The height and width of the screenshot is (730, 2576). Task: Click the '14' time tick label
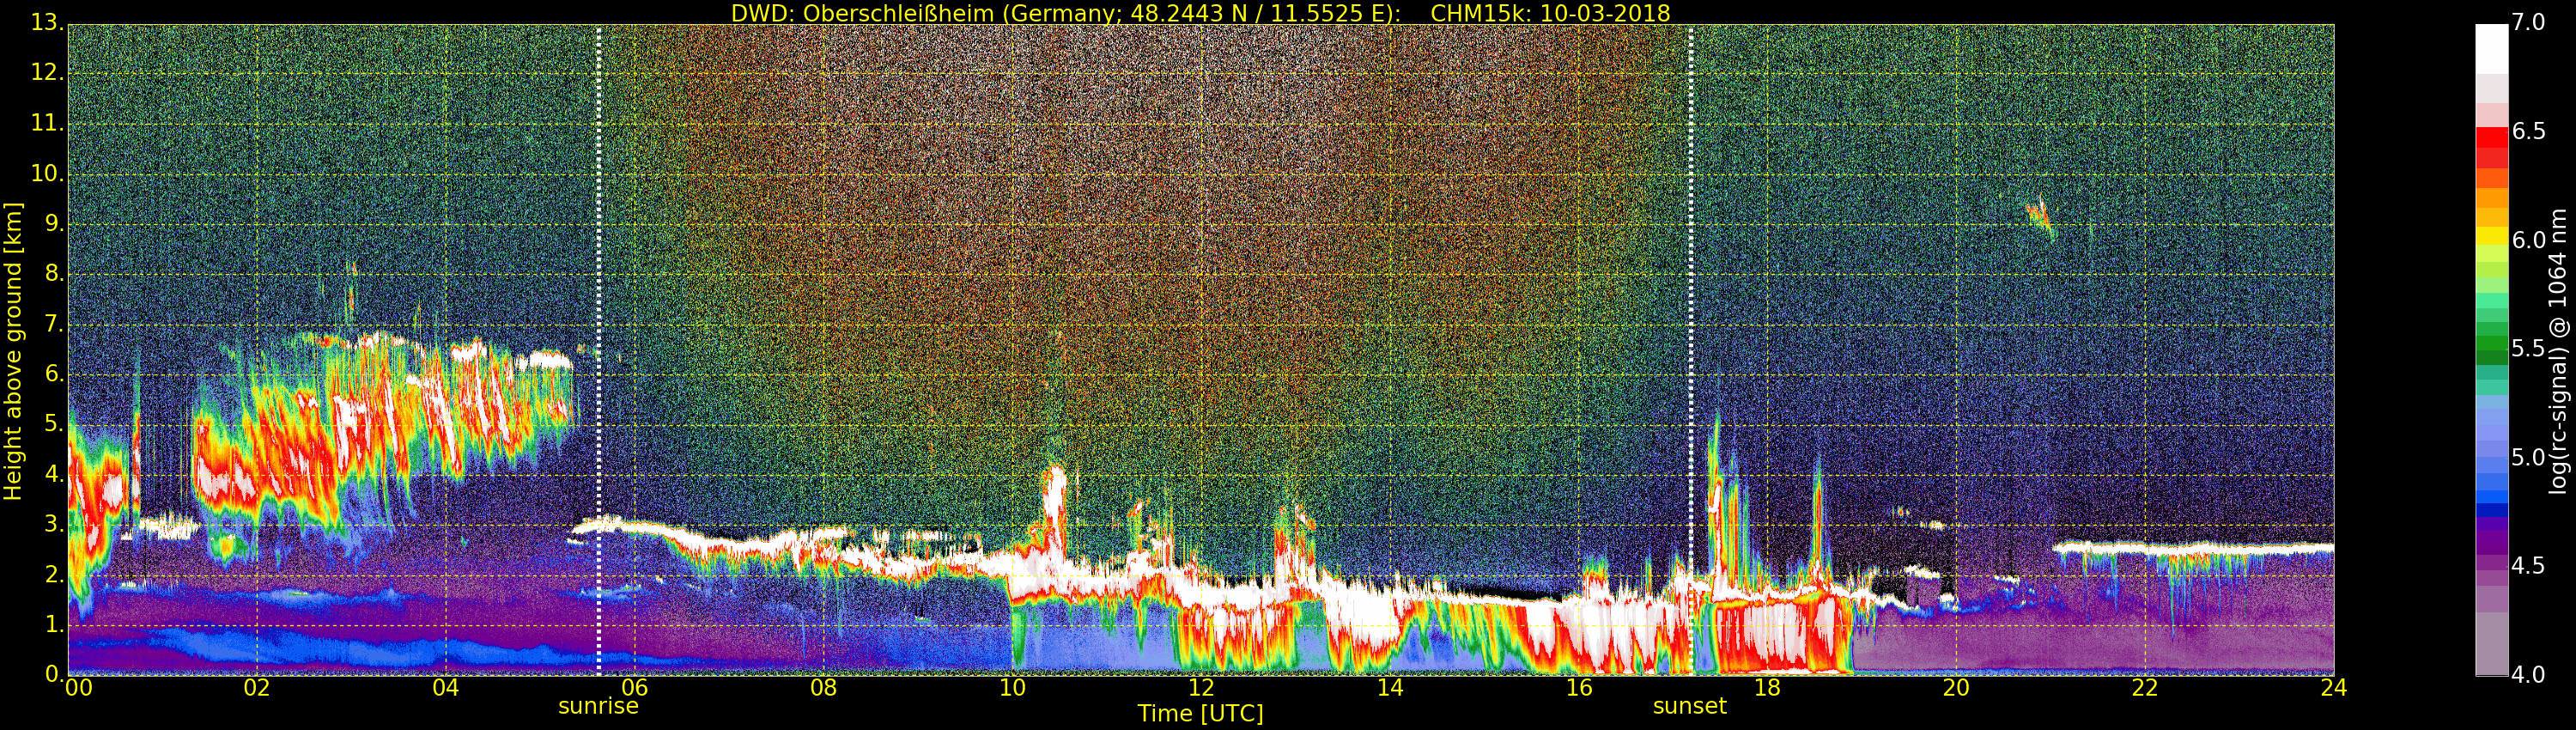1390,688
